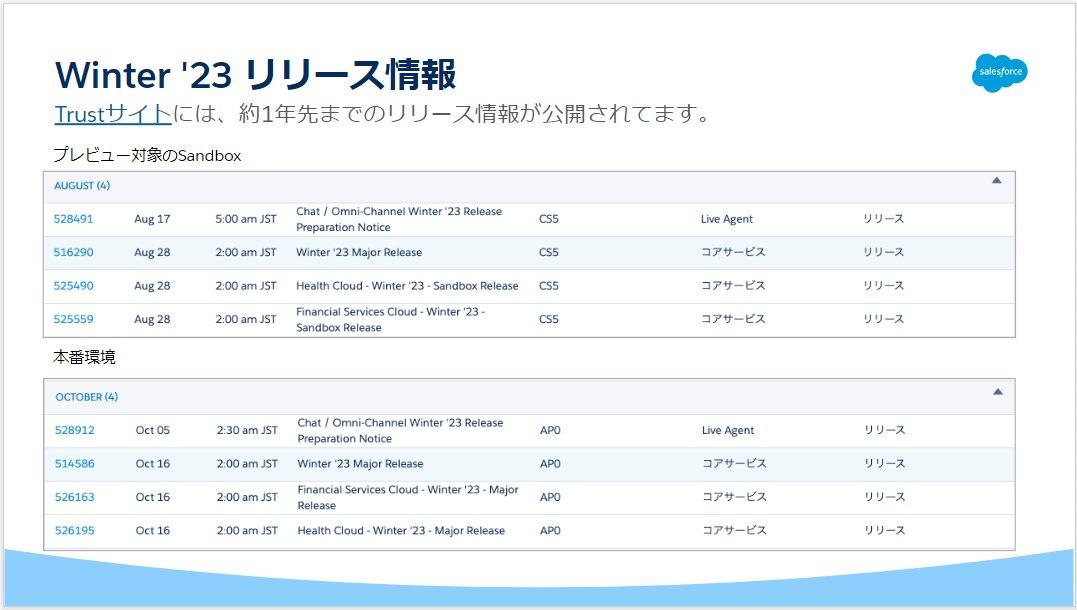
Task: Open maintenance ID 526163
Action: pos(74,497)
